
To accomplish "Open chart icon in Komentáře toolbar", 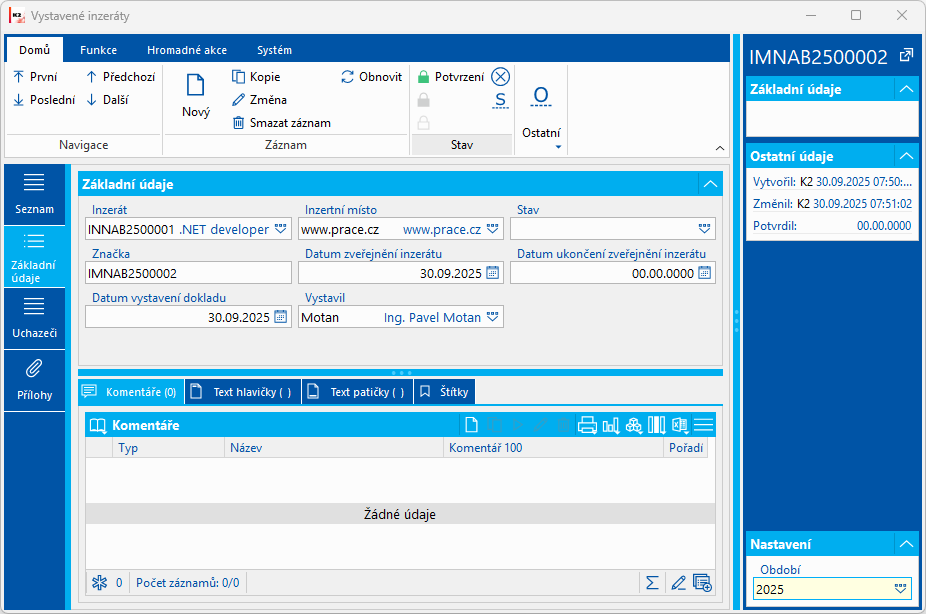I will (611, 425).
